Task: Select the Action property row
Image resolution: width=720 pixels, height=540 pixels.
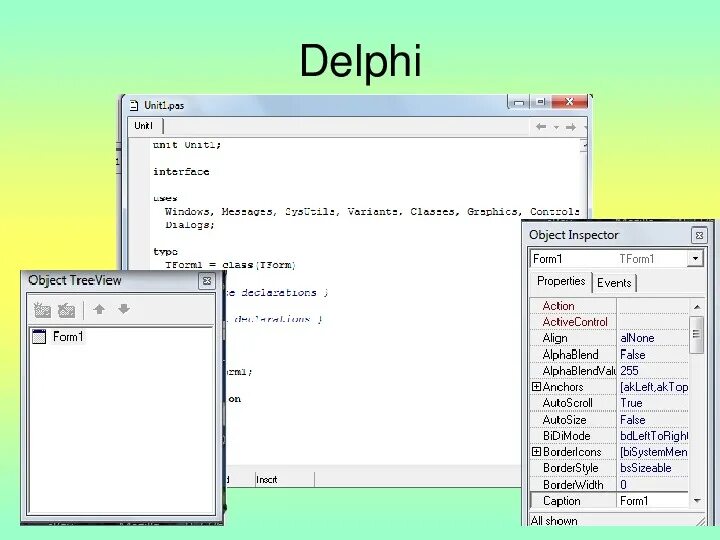Action: [x=609, y=306]
